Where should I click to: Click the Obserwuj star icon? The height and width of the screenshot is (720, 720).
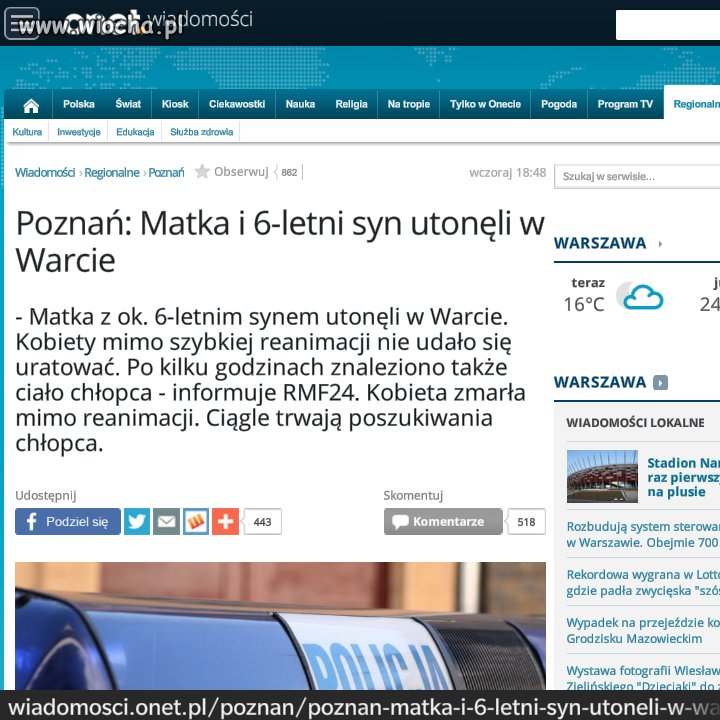pos(202,172)
